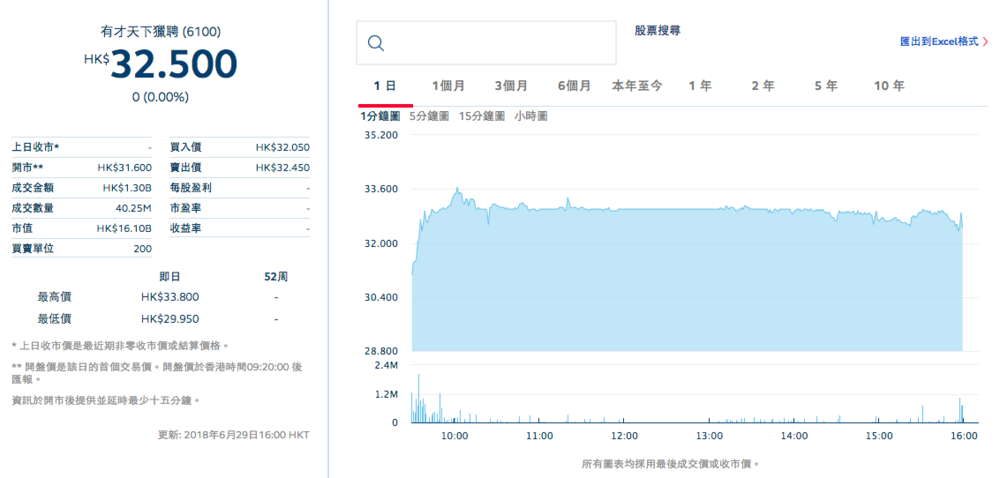
Task: Switch to the 5年 range tab
Action: coord(826,86)
